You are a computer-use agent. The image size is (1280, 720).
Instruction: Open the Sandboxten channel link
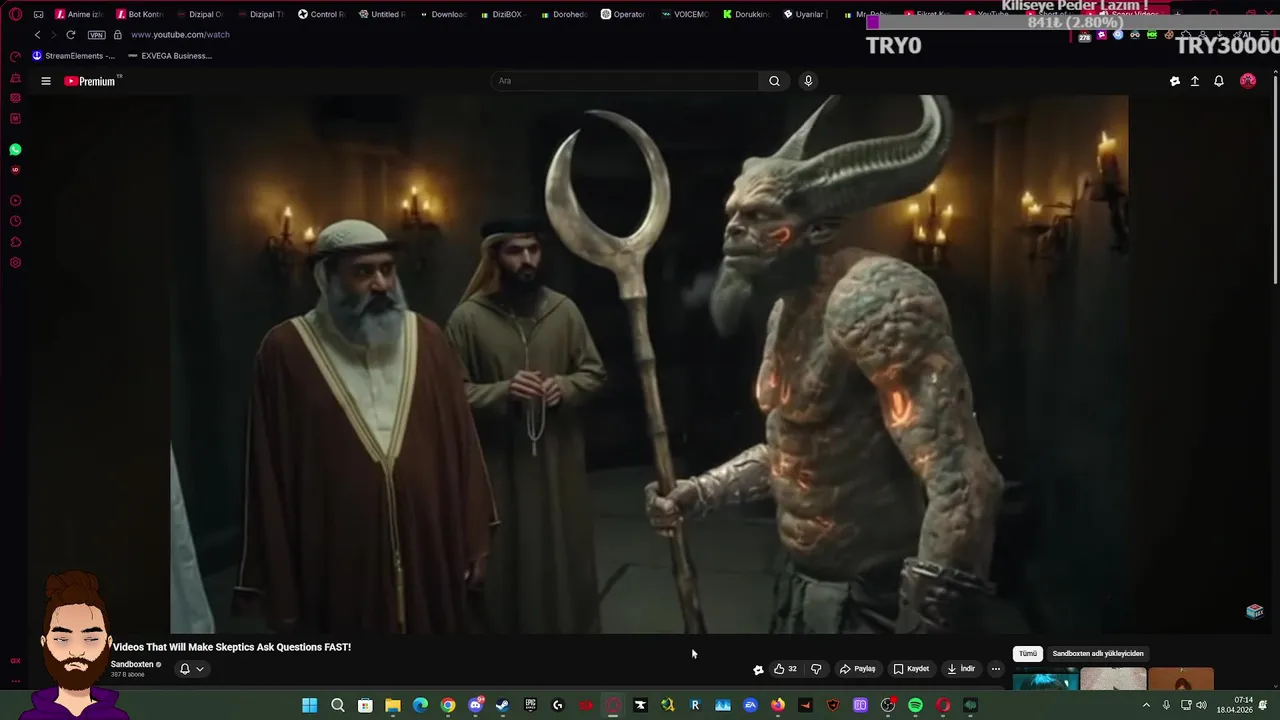[x=132, y=664]
